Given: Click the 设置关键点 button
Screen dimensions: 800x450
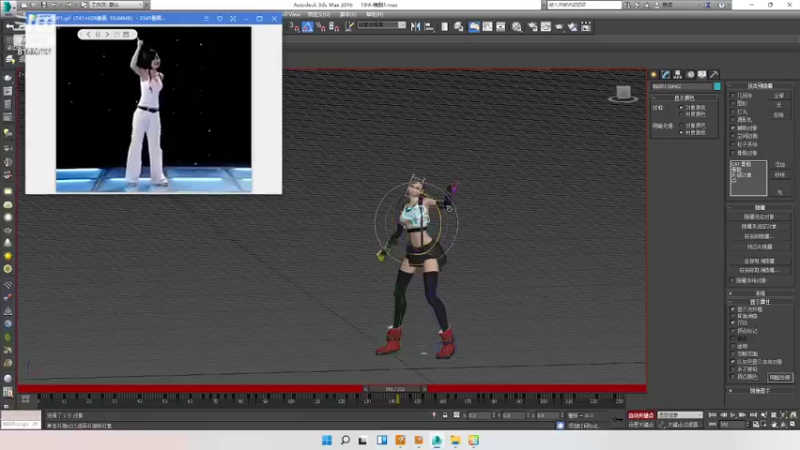Looking at the screenshot, I should tap(641, 424).
